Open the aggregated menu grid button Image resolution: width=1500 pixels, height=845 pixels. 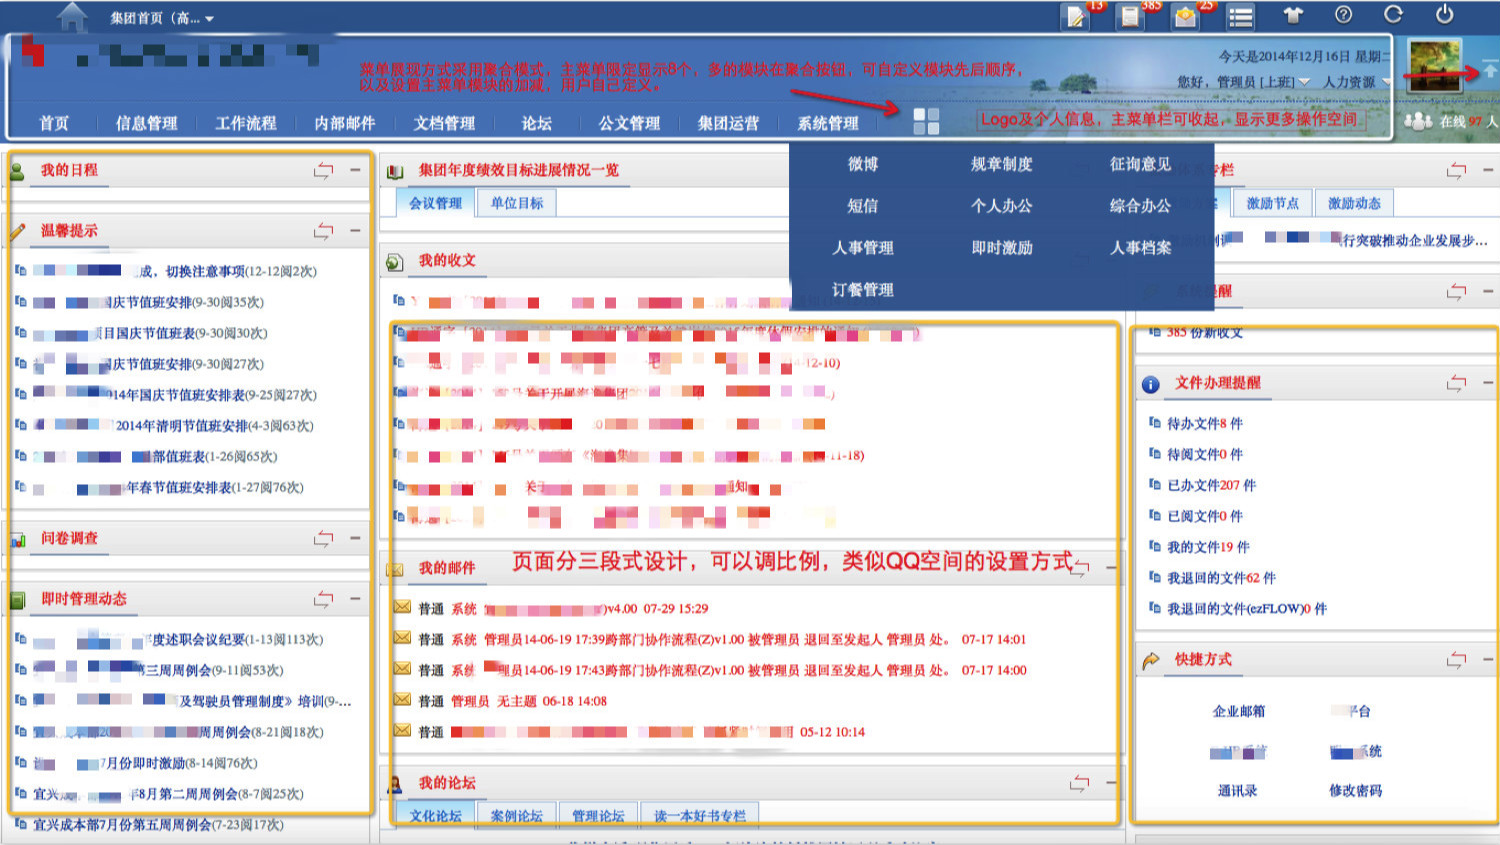tap(926, 121)
